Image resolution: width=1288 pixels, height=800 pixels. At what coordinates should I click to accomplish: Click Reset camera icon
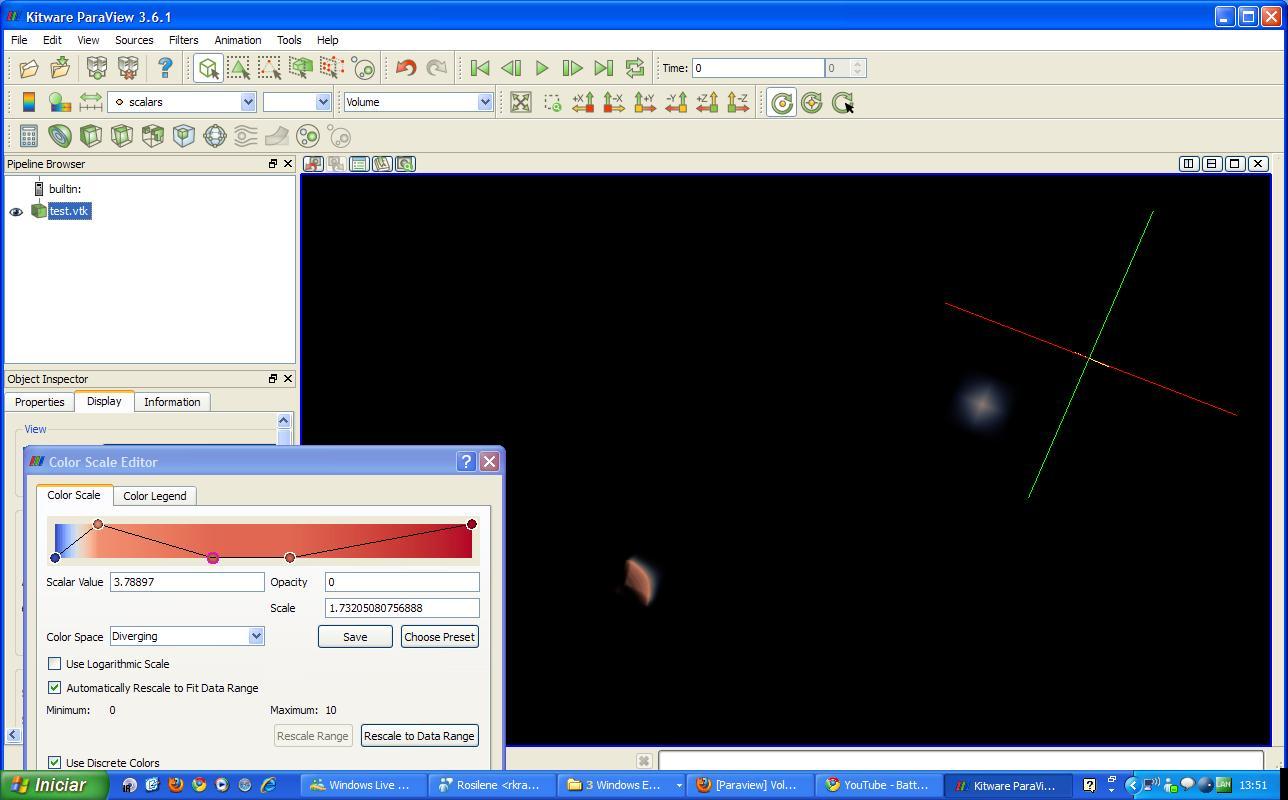[521, 102]
